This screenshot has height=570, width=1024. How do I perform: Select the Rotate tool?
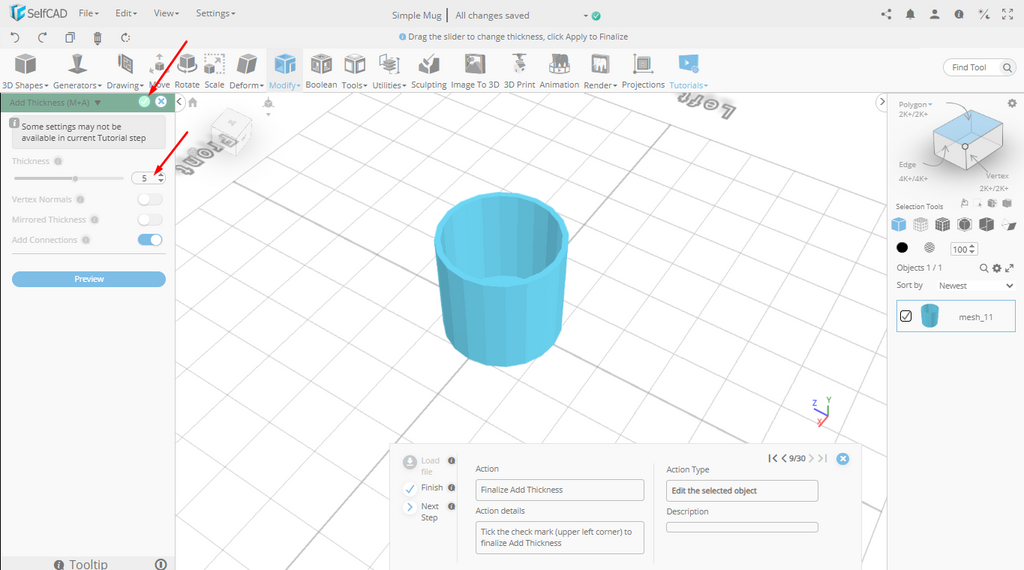(187, 71)
